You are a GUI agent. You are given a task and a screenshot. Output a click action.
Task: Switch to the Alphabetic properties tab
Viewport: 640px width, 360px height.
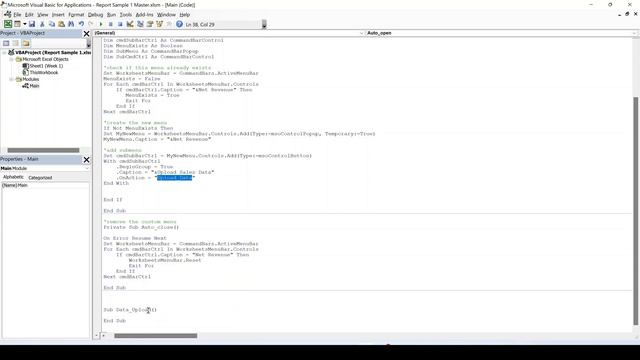point(13,177)
